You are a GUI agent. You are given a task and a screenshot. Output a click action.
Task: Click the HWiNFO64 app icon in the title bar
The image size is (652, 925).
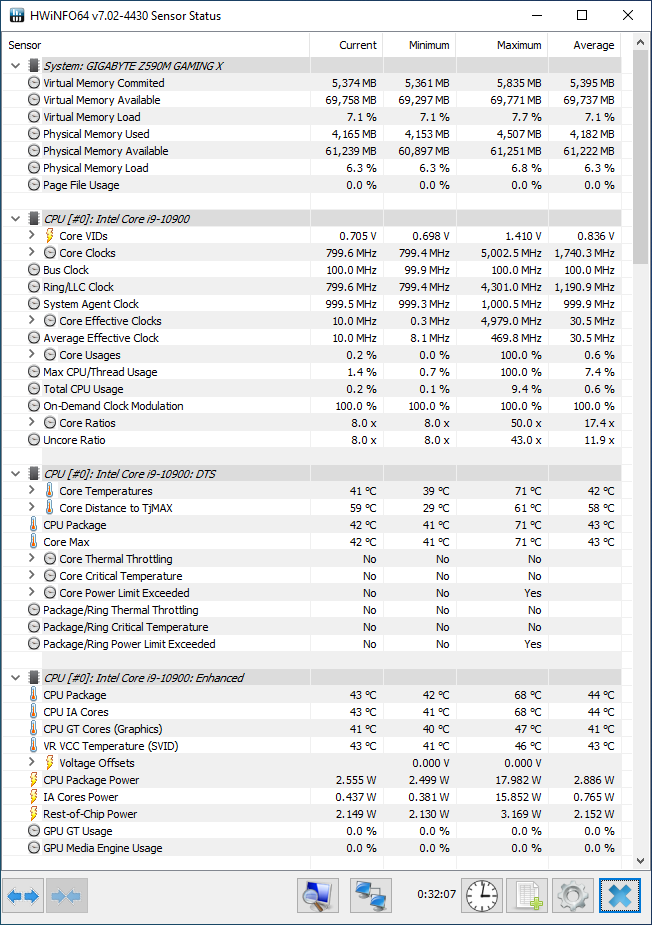click(x=17, y=15)
